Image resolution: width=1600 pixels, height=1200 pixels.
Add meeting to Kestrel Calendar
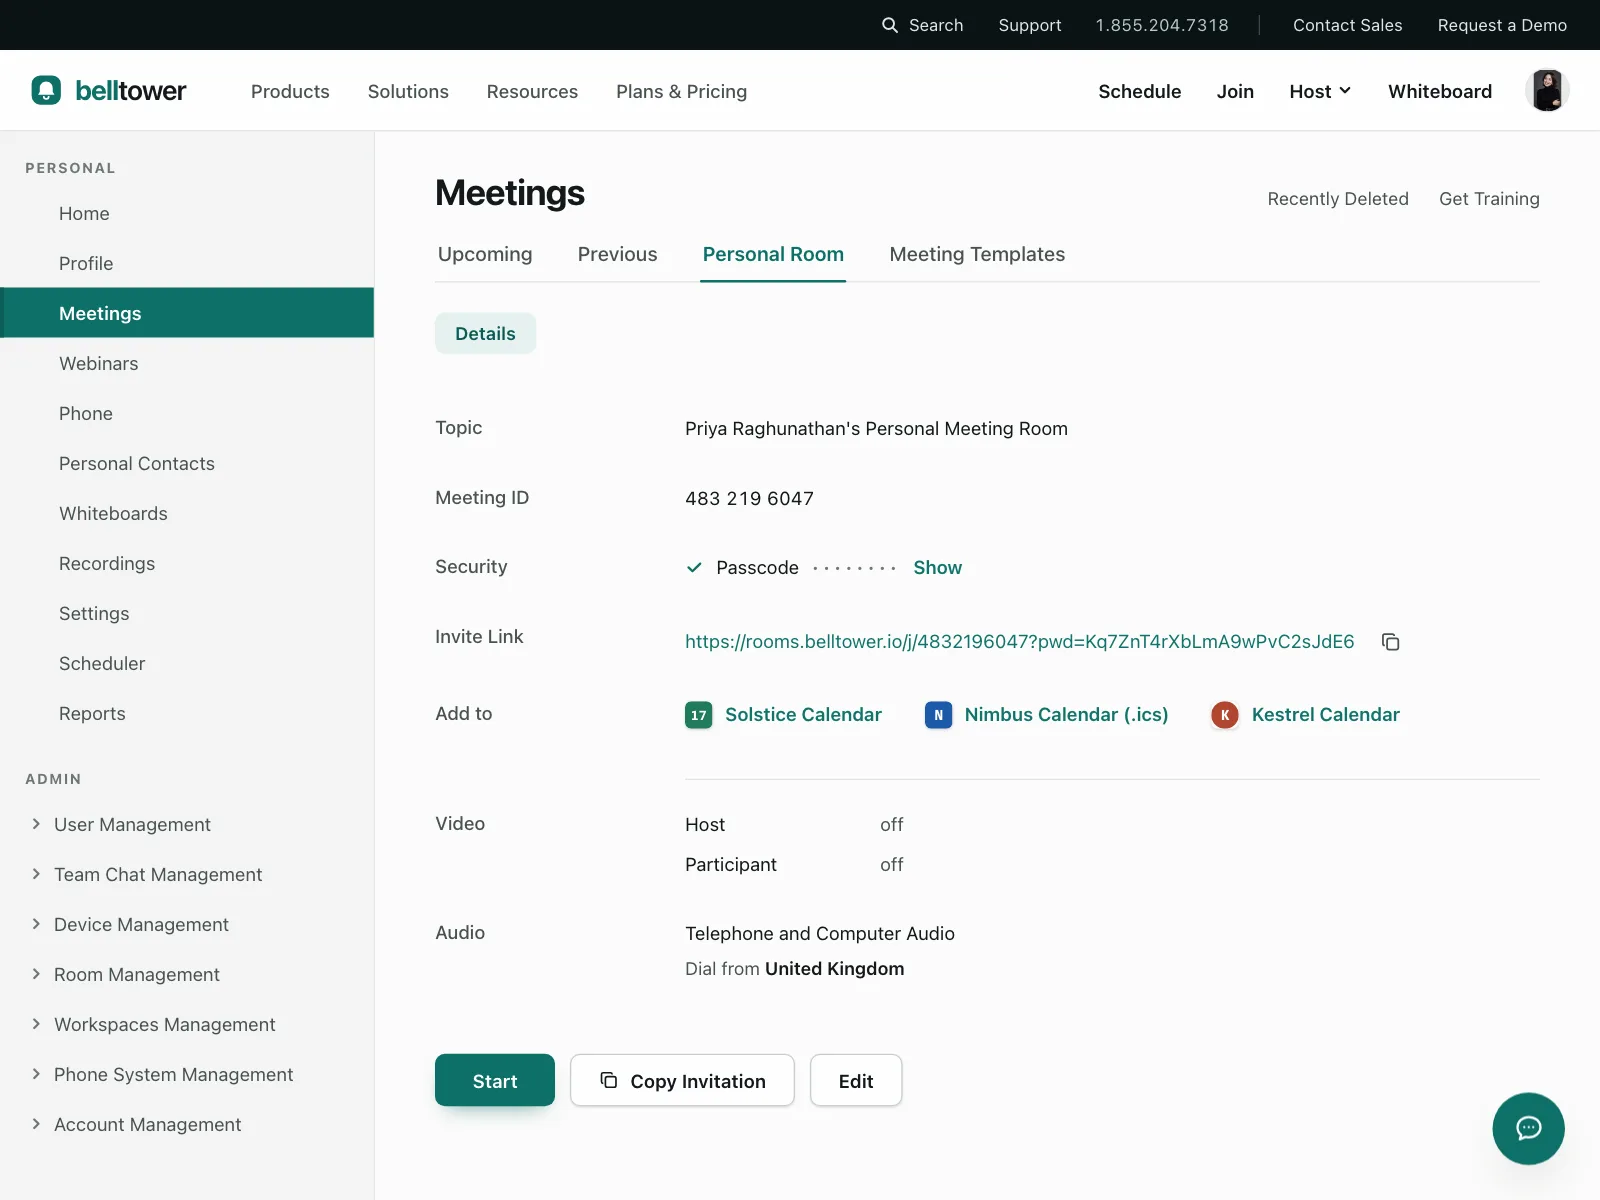pyautogui.click(x=1325, y=715)
